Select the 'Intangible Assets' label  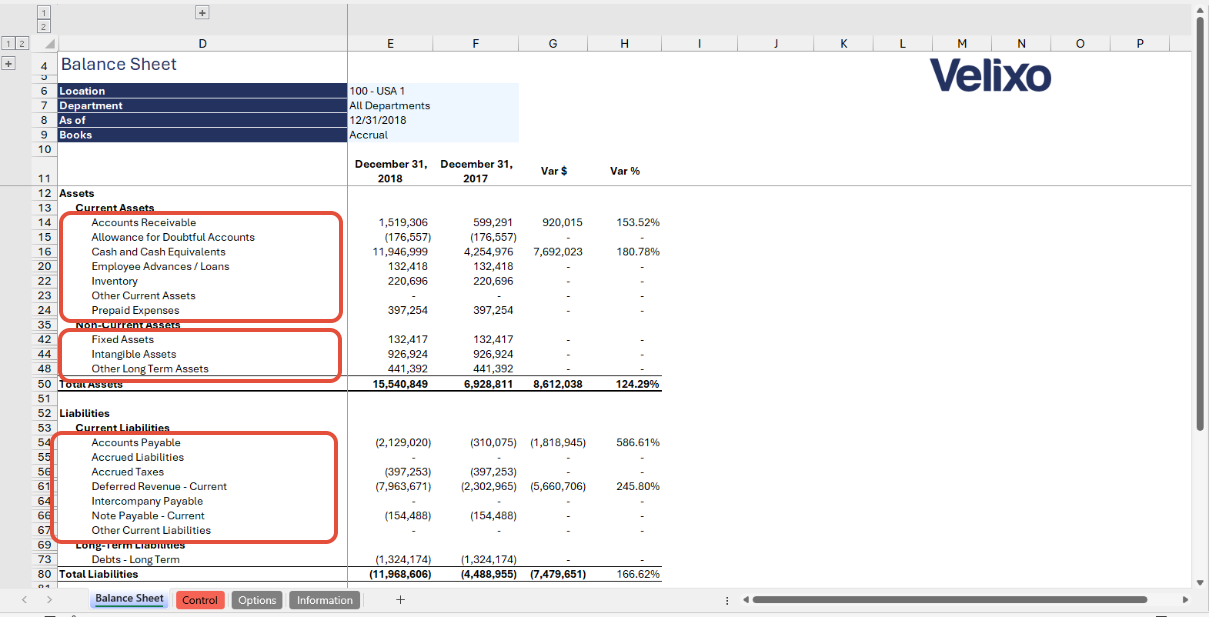tap(133, 354)
